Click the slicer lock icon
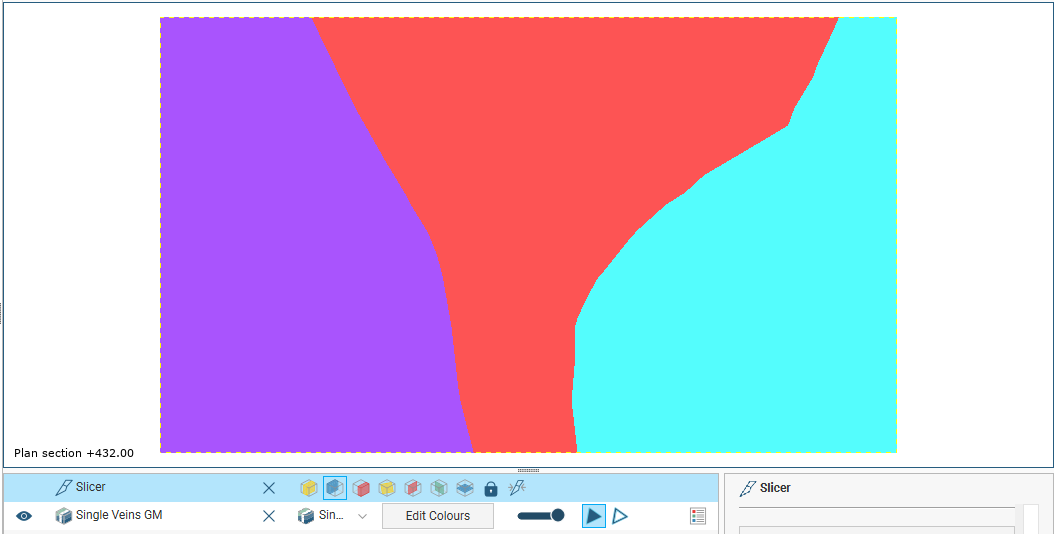This screenshot has height=534, width=1054. (x=491, y=488)
